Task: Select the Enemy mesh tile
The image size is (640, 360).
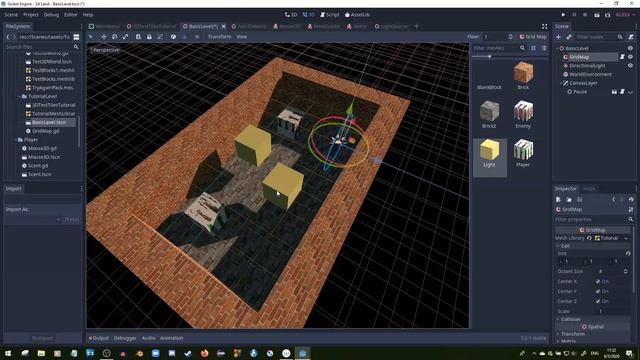Action: pos(523,115)
